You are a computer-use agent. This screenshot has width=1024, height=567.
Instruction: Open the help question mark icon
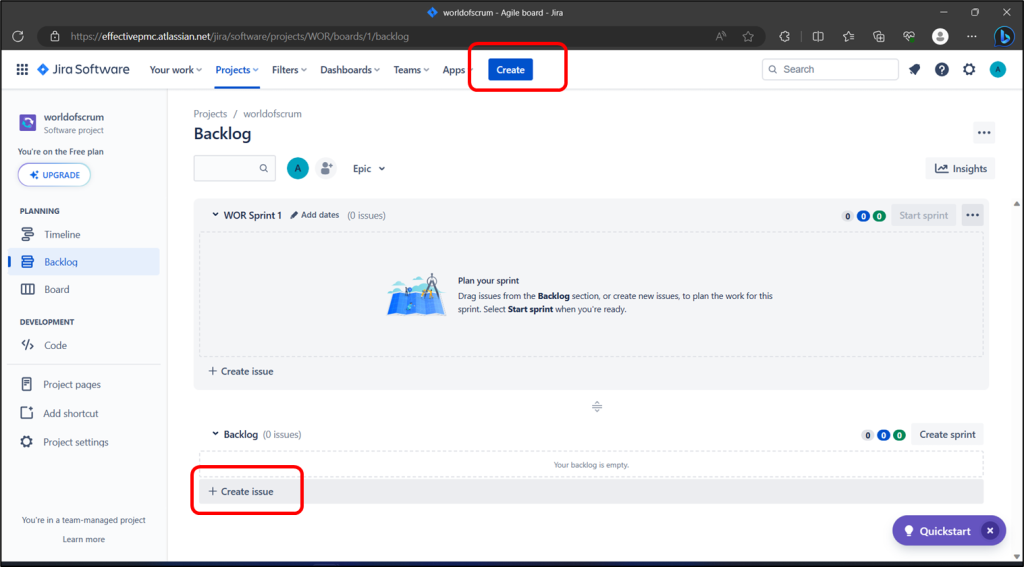click(942, 69)
